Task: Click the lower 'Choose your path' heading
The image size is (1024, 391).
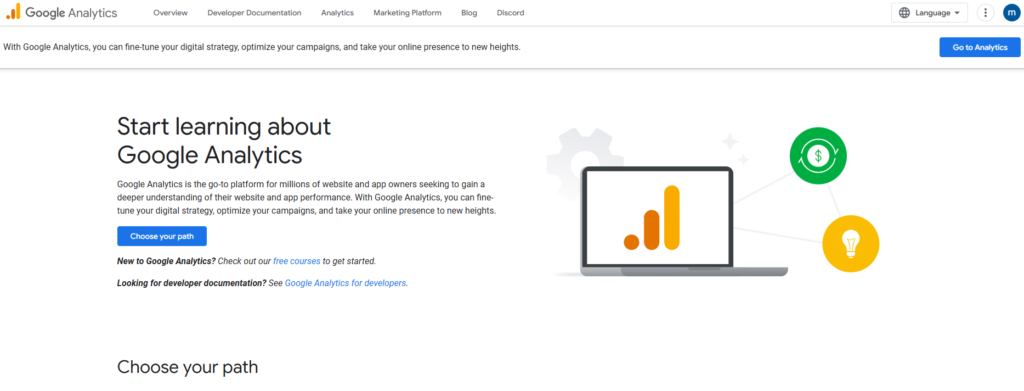Action: tap(187, 367)
